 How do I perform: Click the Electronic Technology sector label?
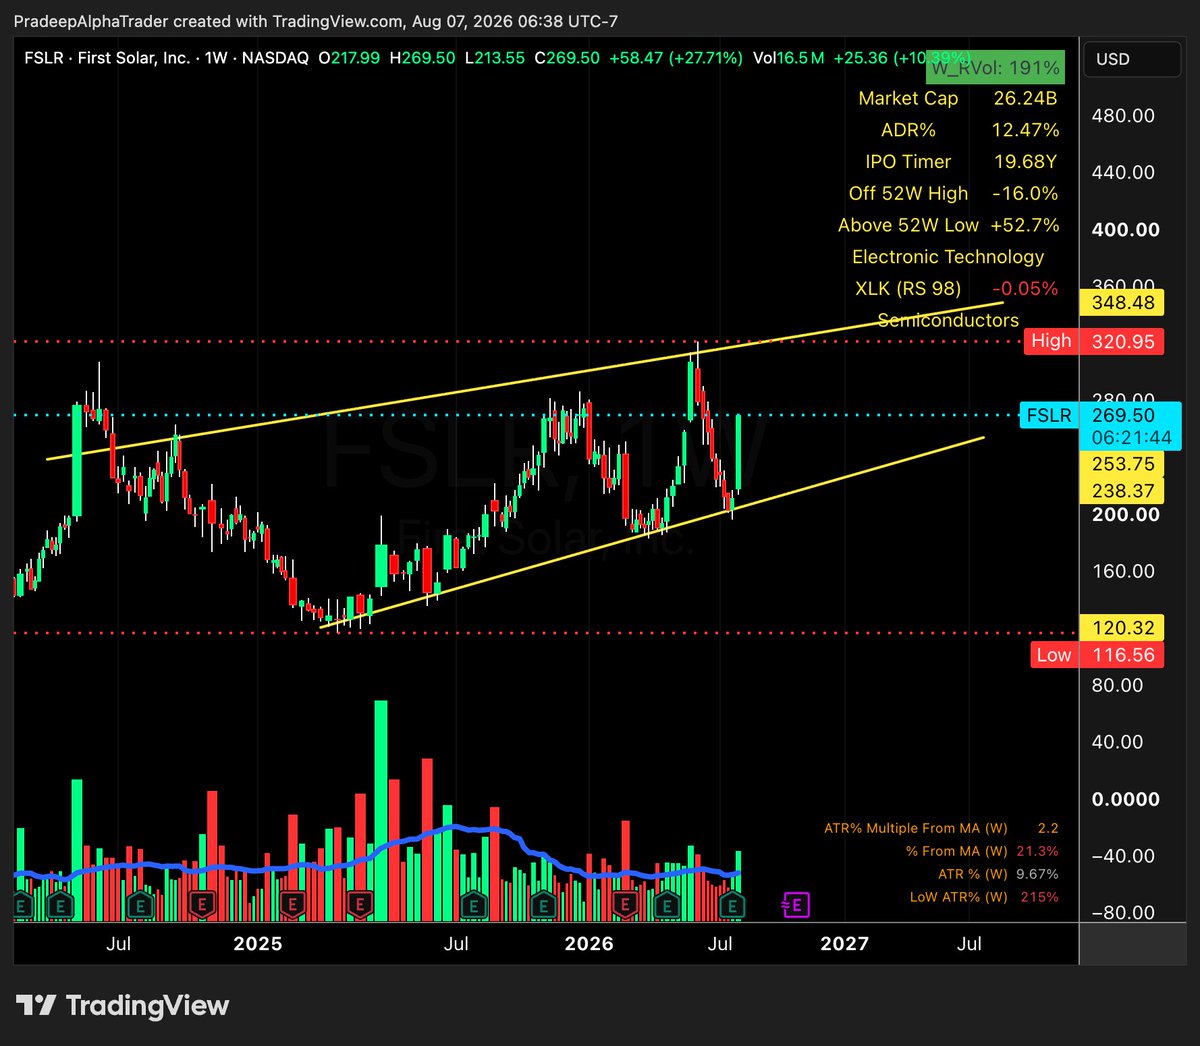(948, 257)
